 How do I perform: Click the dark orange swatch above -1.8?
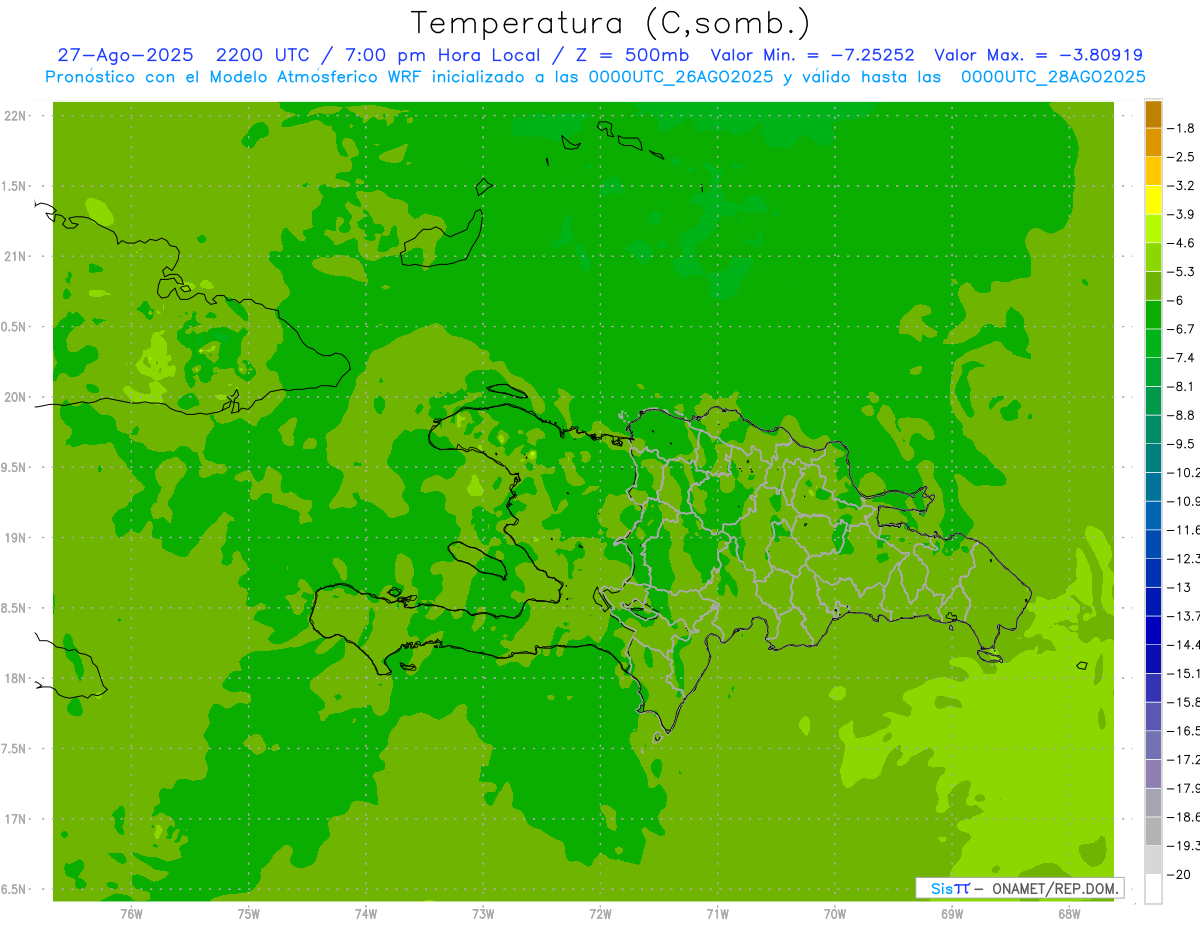[x=1153, y=114]
